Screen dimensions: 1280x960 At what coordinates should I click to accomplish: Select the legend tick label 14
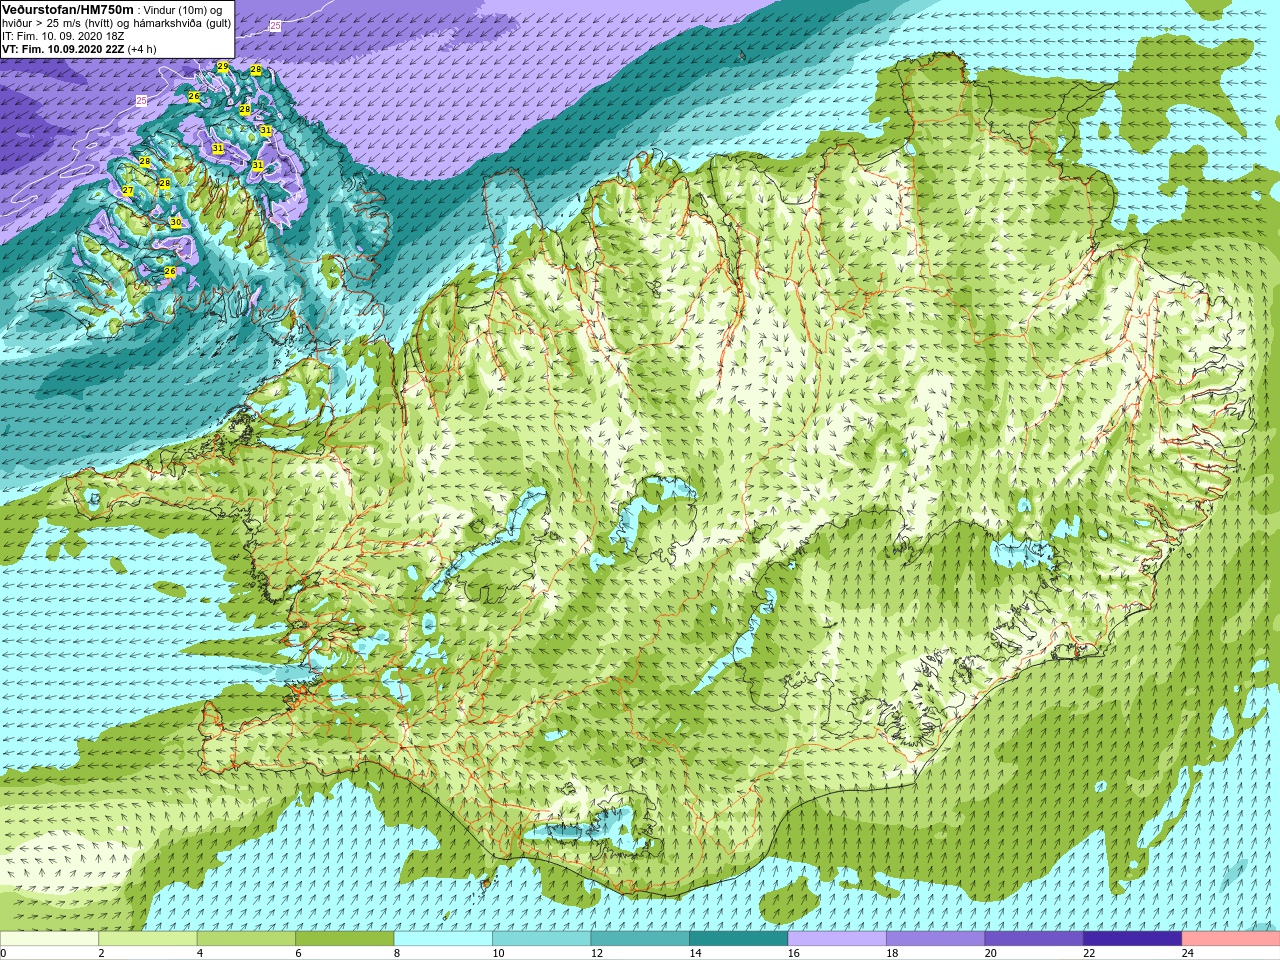[695, 953]
